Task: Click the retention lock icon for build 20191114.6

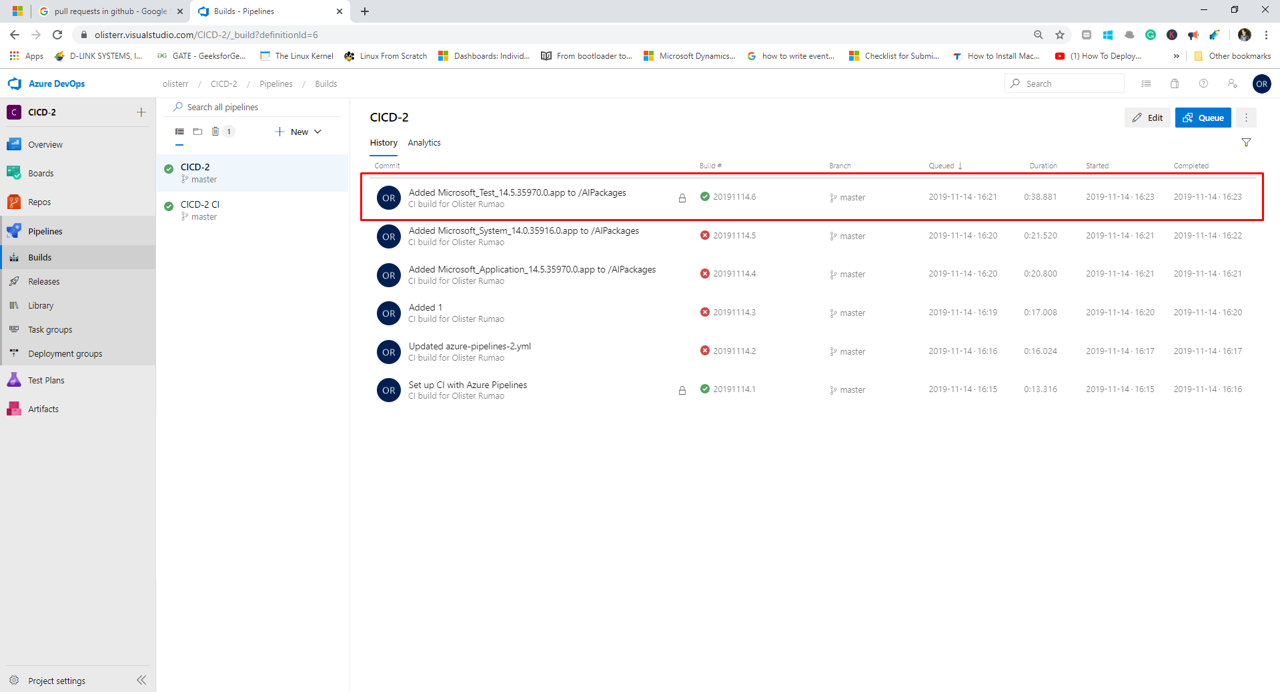Action: coord(682,198)
